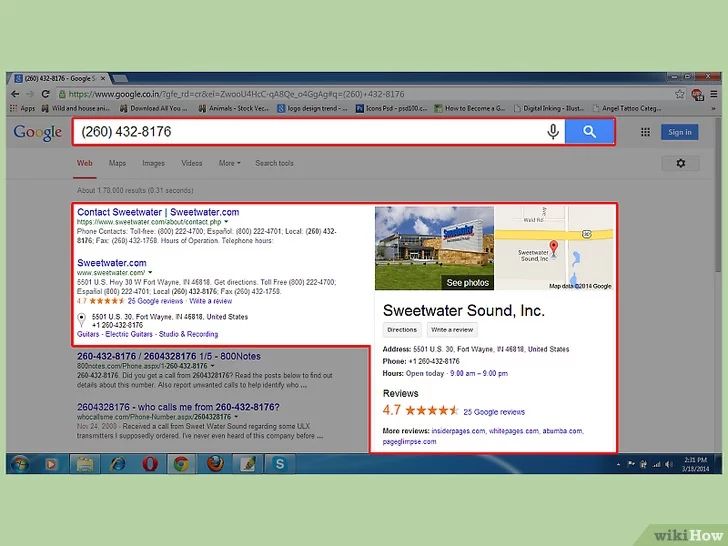The width and height of the screenshot is (728, 546).
Task: Expand the More search options dropdown
Action: click(229, 163)
